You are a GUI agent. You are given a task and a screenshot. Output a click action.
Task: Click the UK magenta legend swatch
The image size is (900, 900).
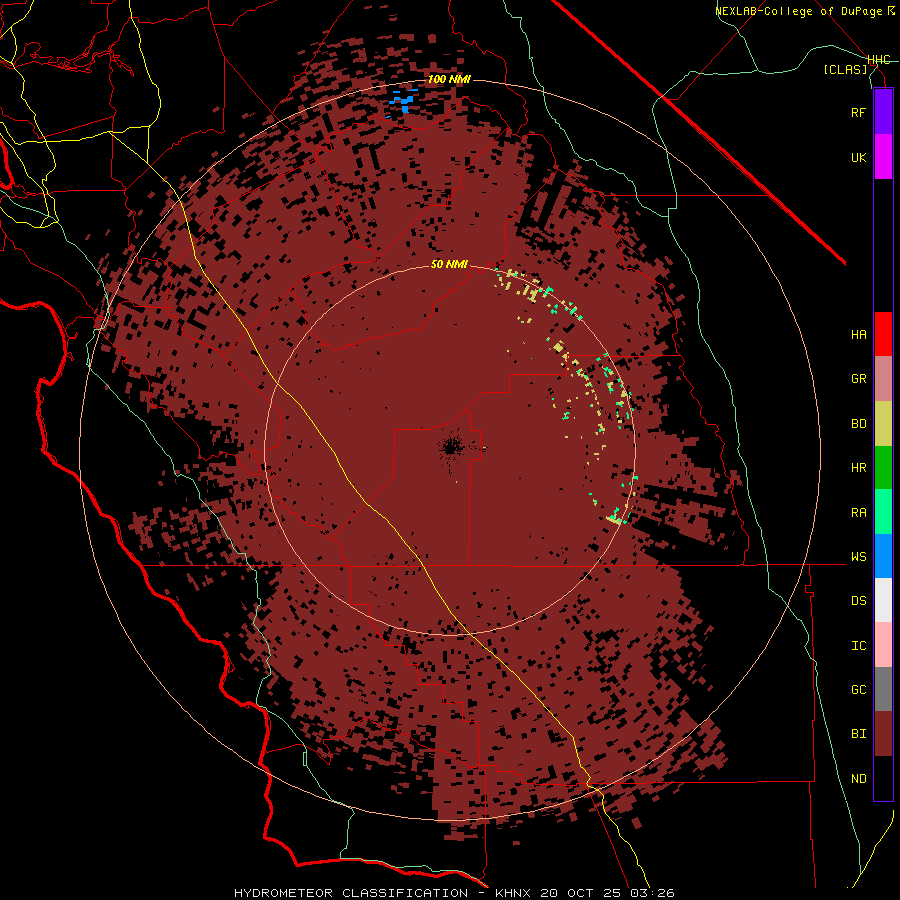pyautogui.click(x=883, y=157)
